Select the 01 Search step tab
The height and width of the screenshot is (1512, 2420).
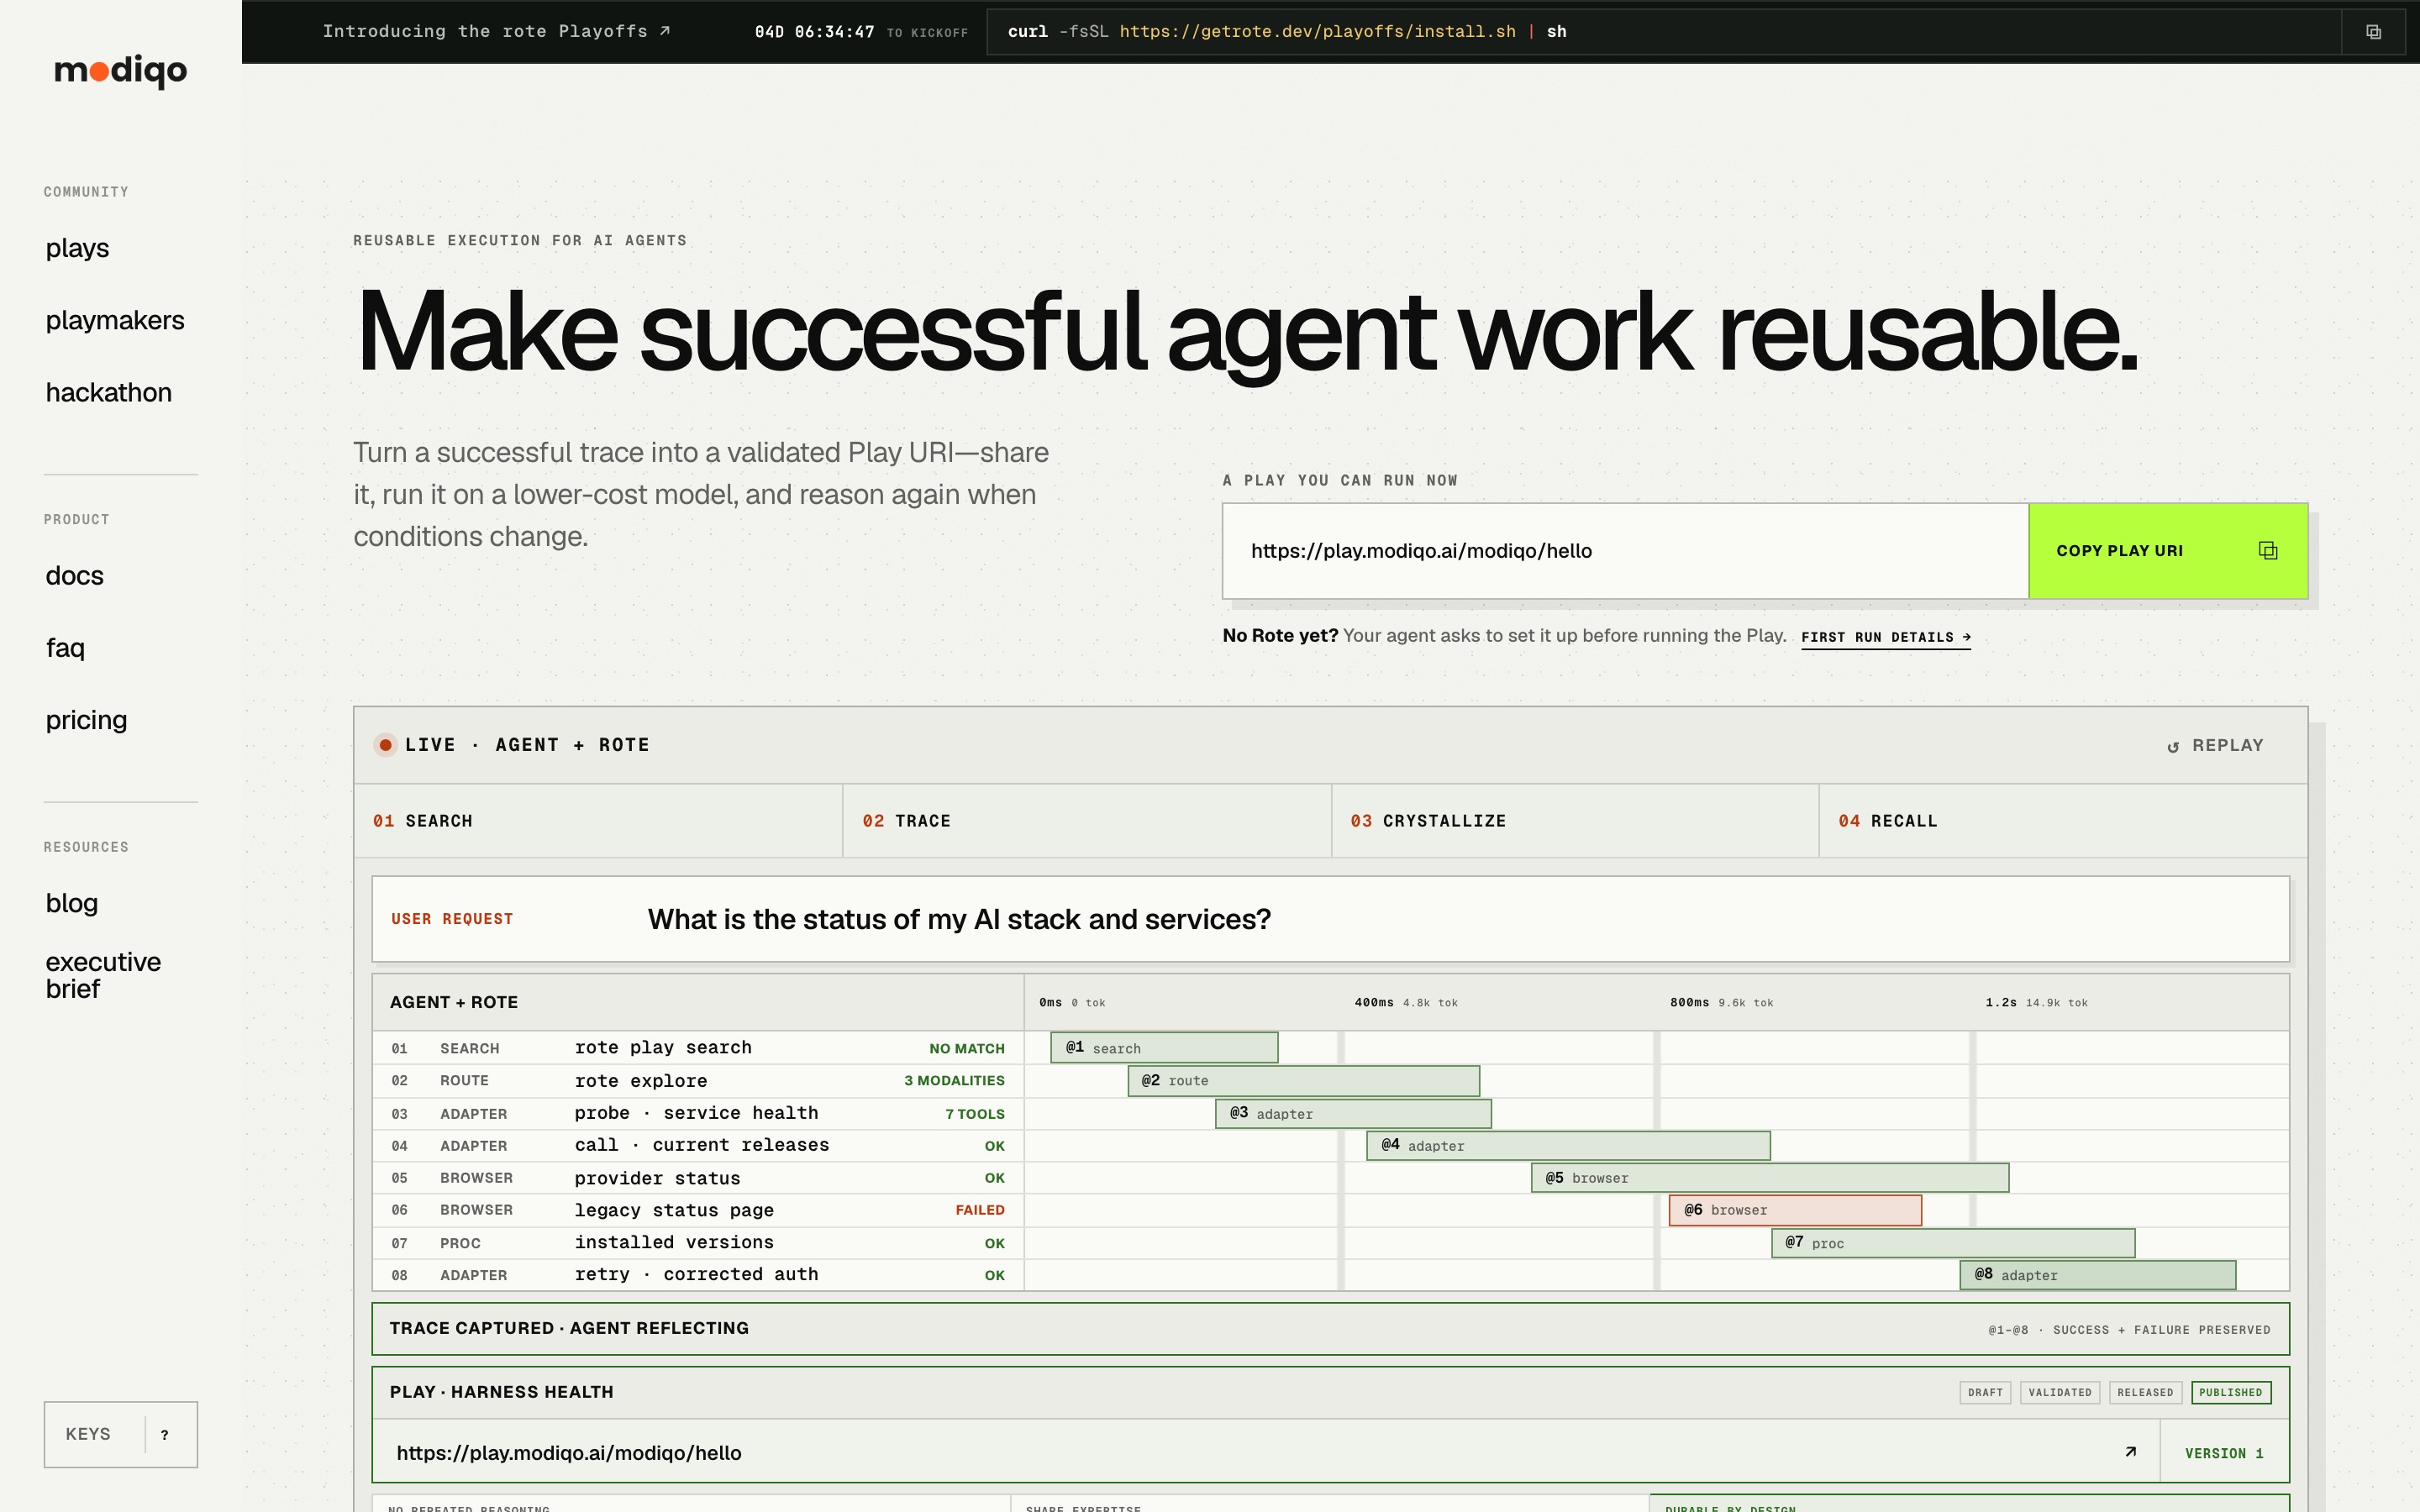coord(598,821)
